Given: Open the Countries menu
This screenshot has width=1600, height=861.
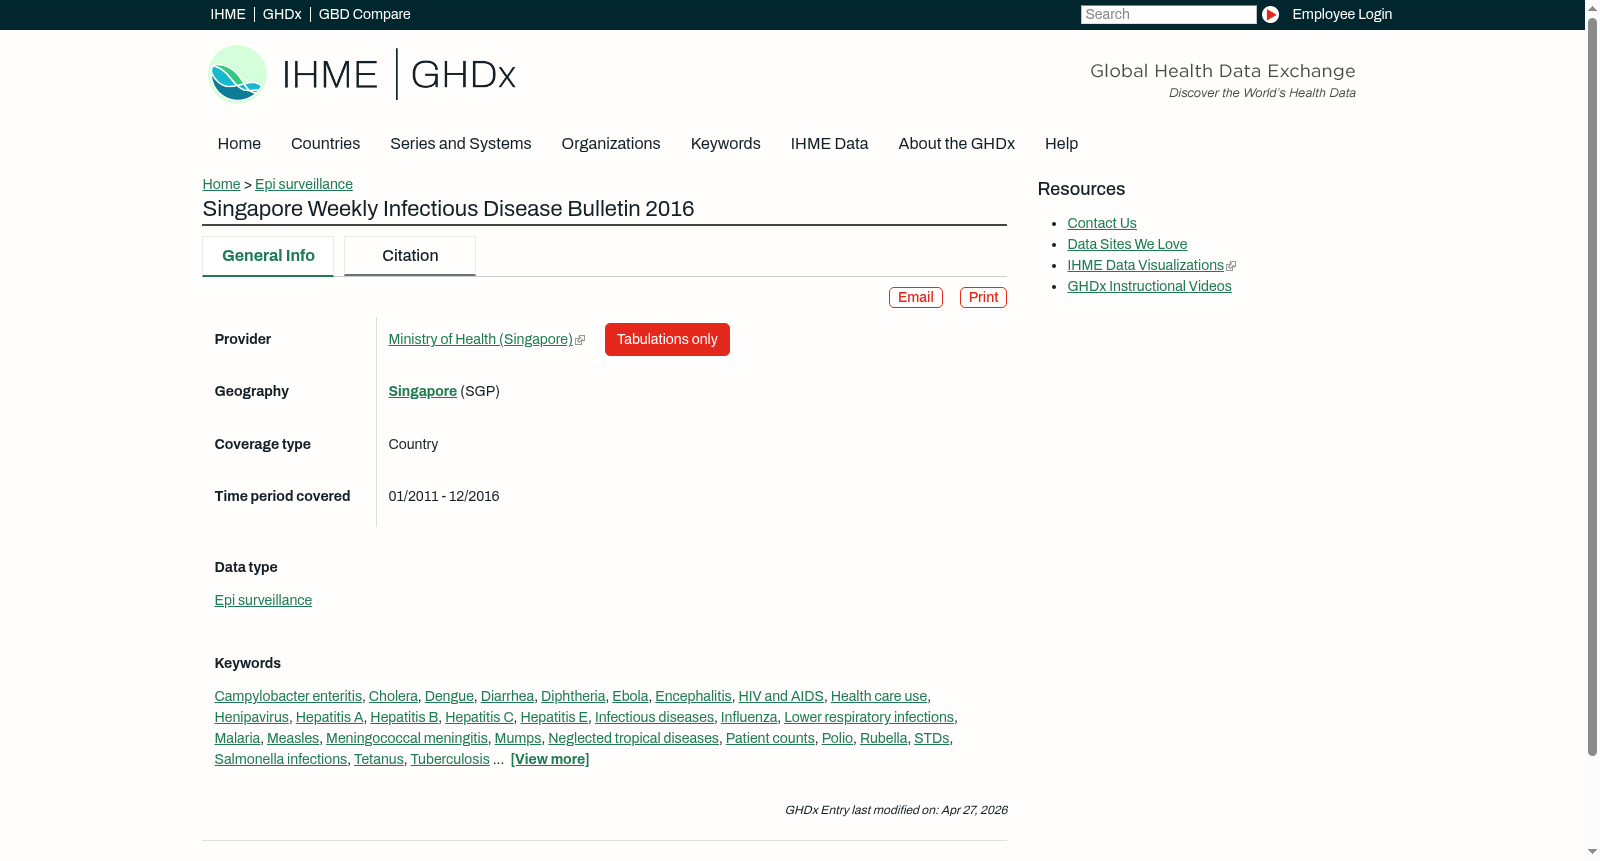Looking at the screenshot, I should [325, 144].
